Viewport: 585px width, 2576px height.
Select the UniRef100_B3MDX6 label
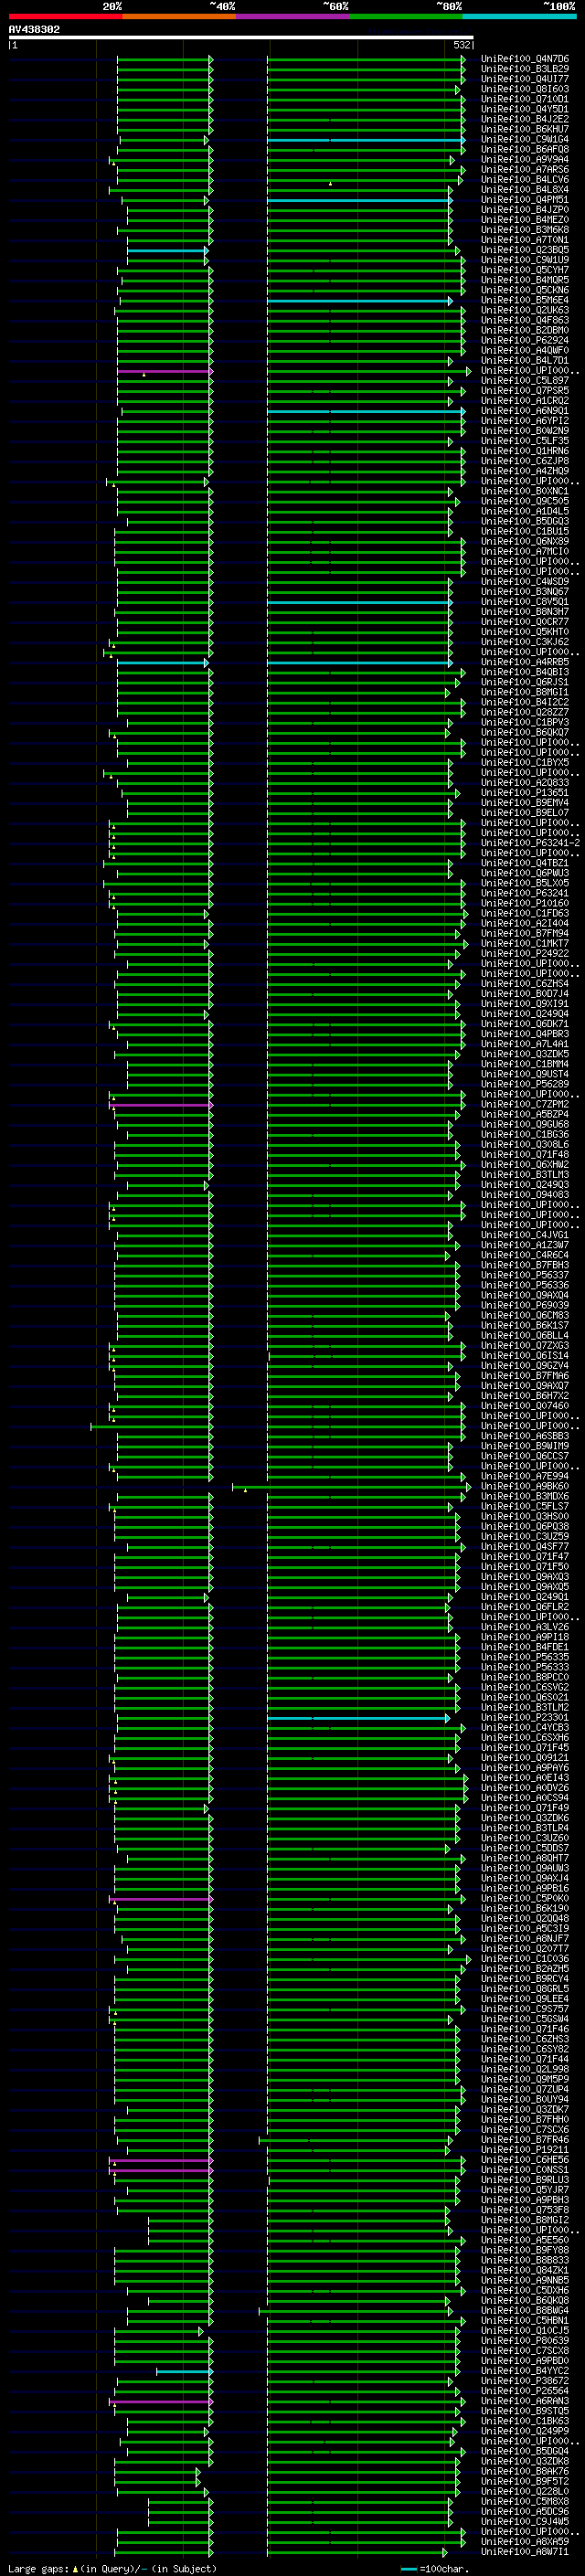point(525,1496)
